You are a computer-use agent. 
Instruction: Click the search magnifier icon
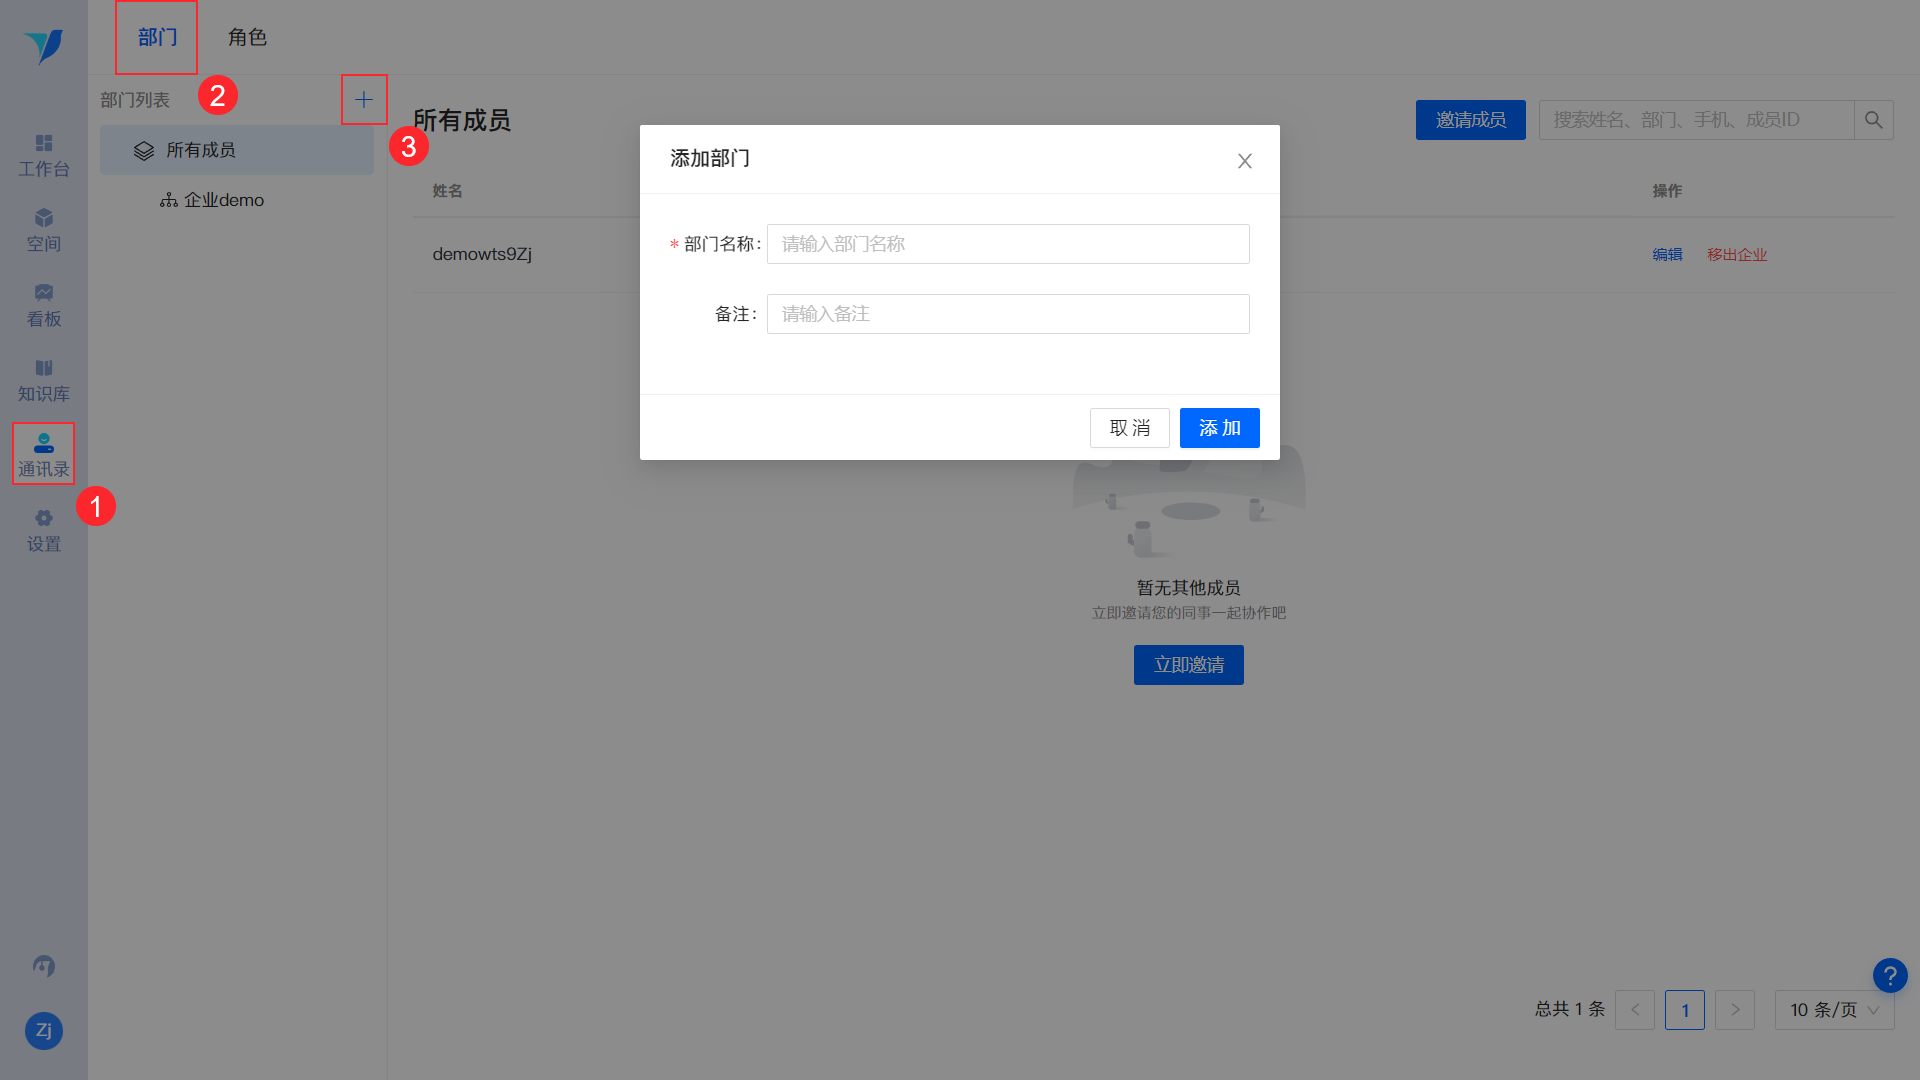tap(1874, 120)
